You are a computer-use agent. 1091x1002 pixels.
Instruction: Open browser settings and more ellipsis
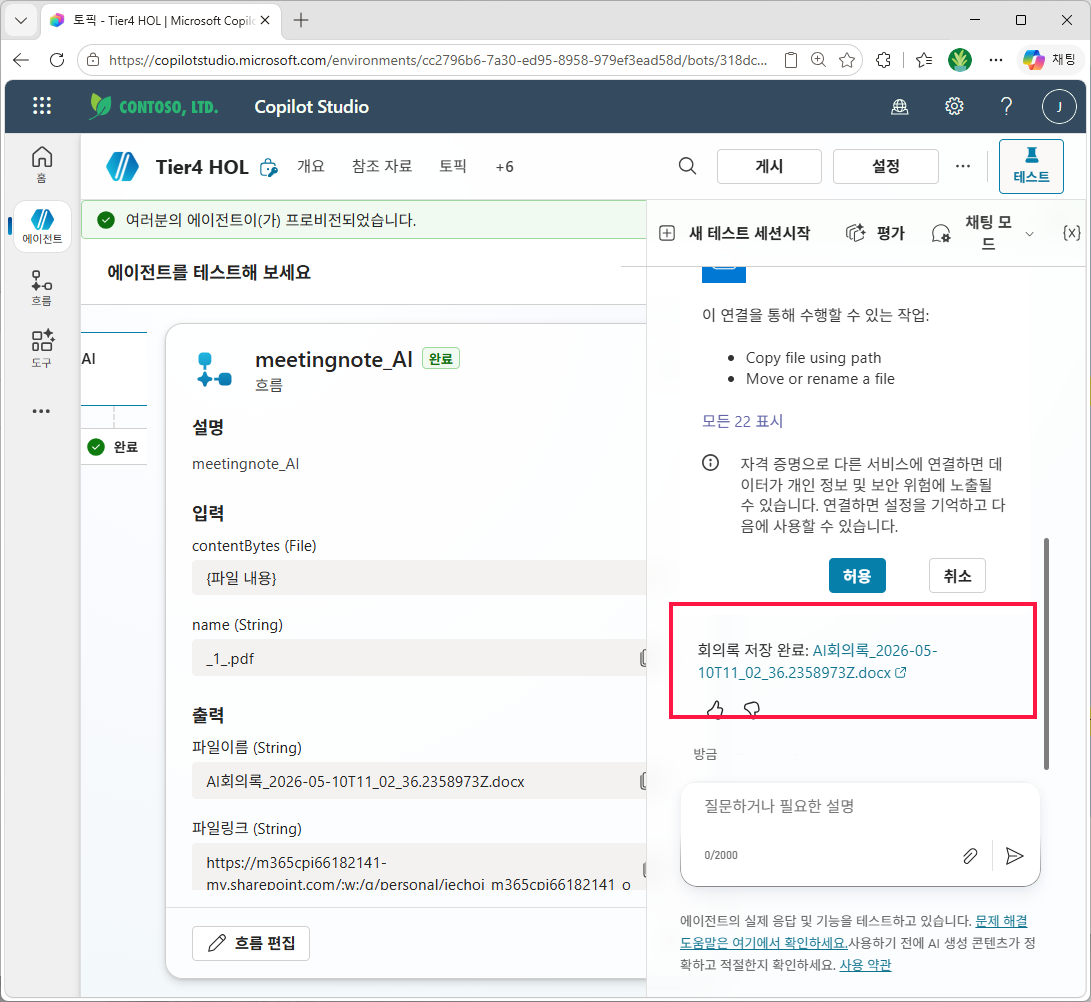[996, 61]
